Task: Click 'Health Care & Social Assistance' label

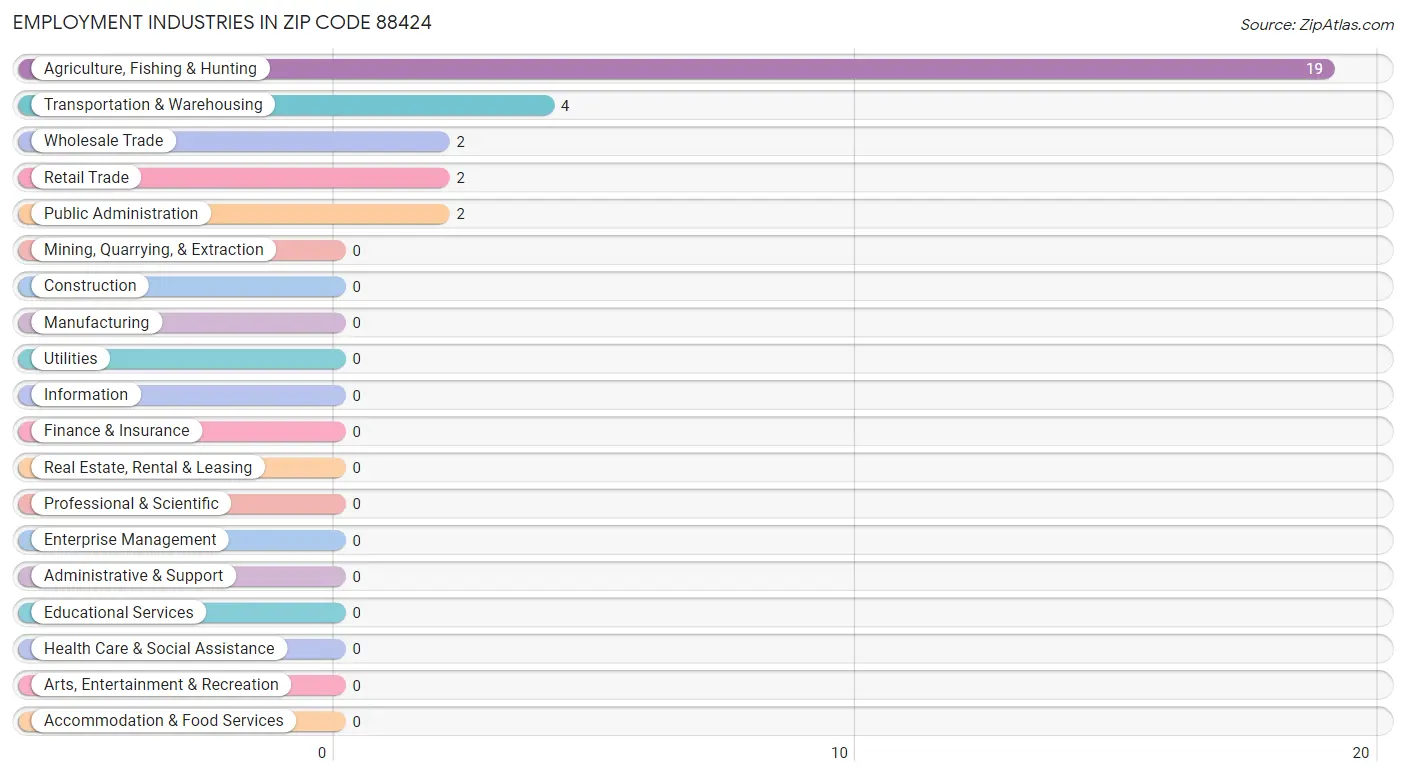Action: tap(159, 648)
